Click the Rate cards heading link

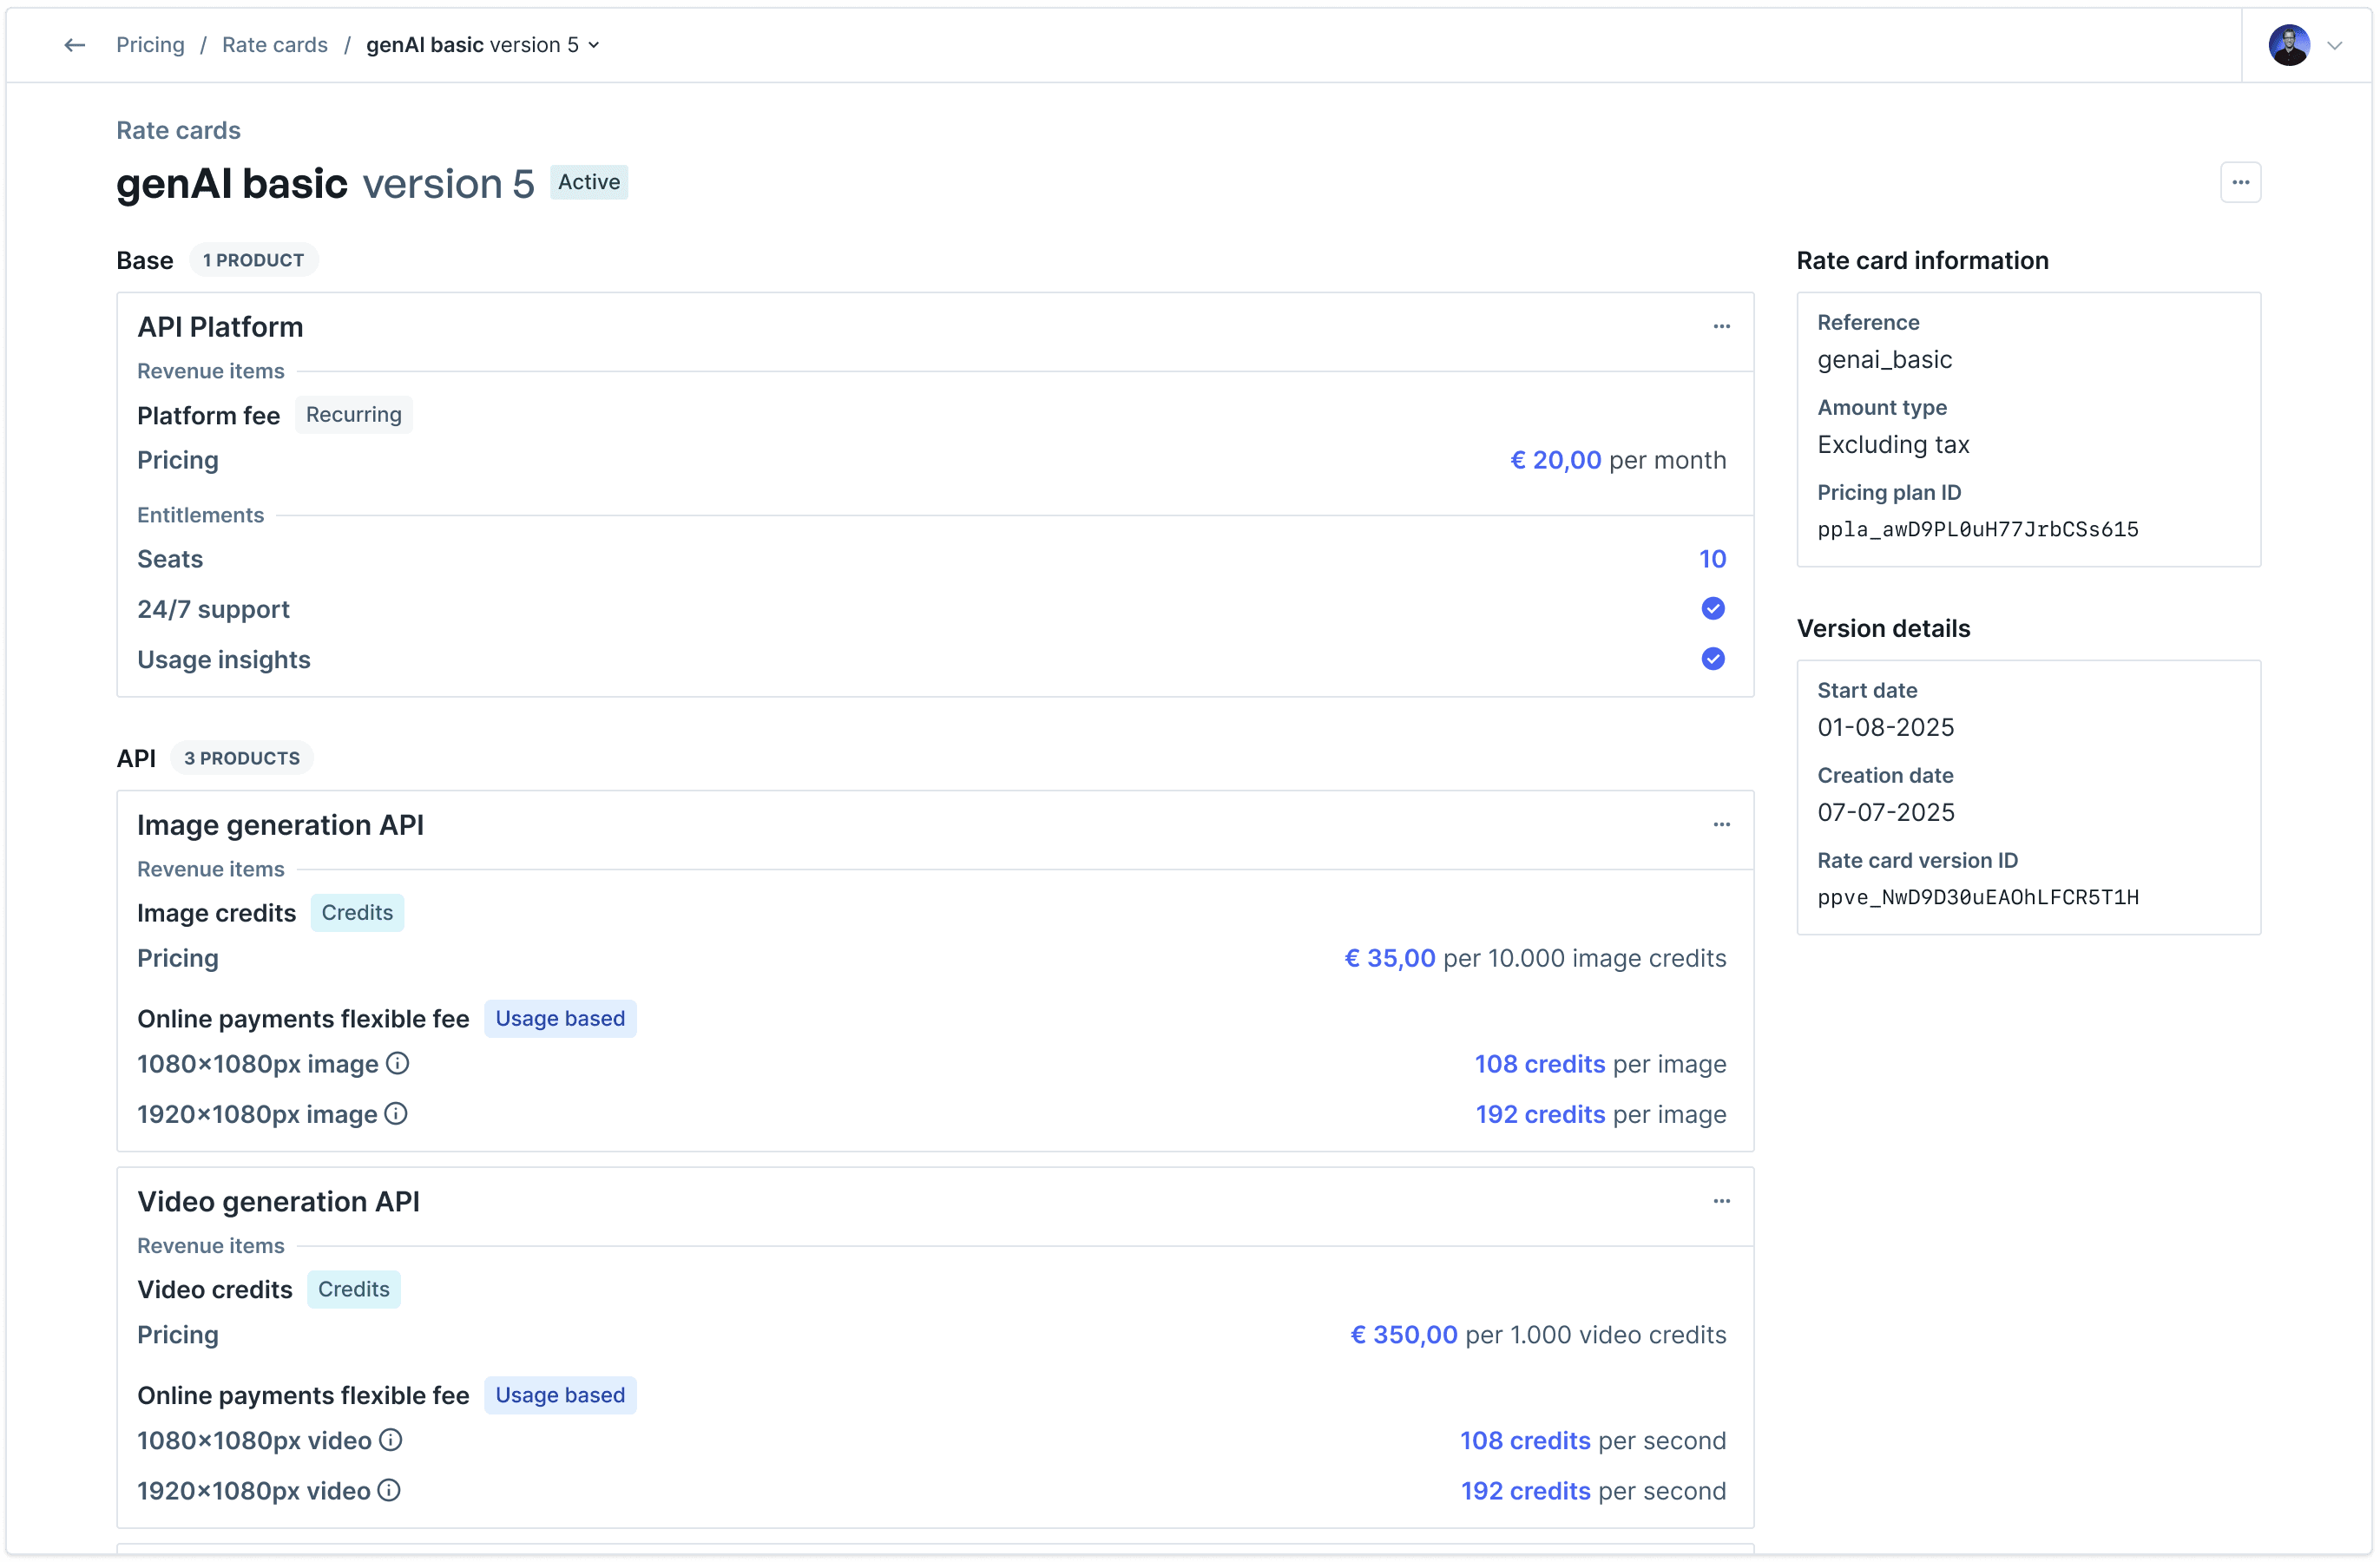click(x=178, y=131)
